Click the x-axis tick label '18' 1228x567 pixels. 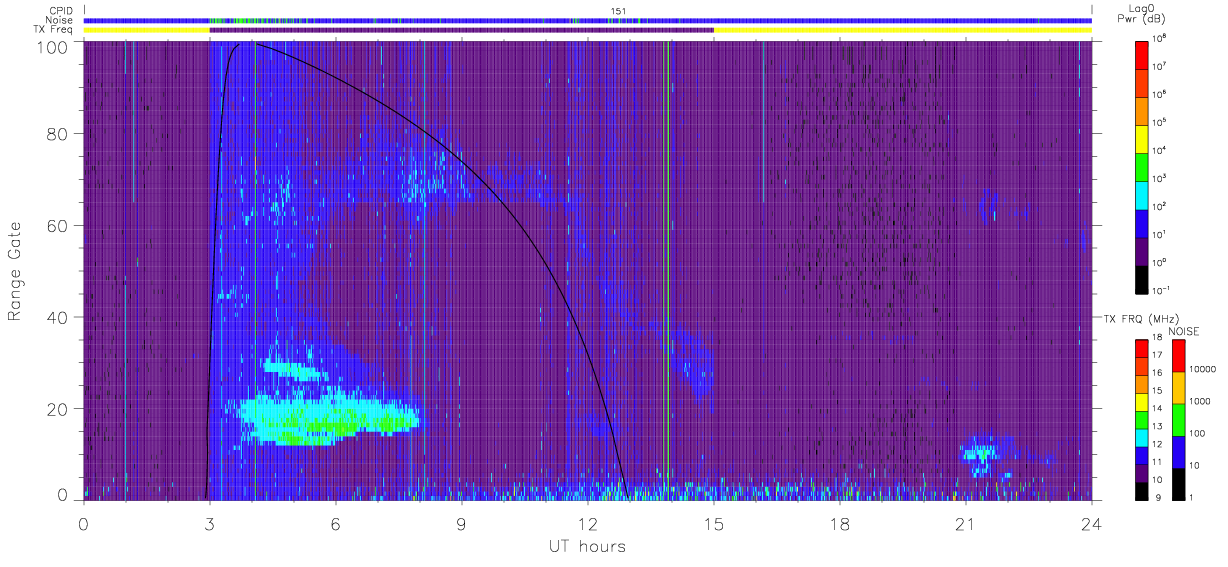[x=840, y=523]
